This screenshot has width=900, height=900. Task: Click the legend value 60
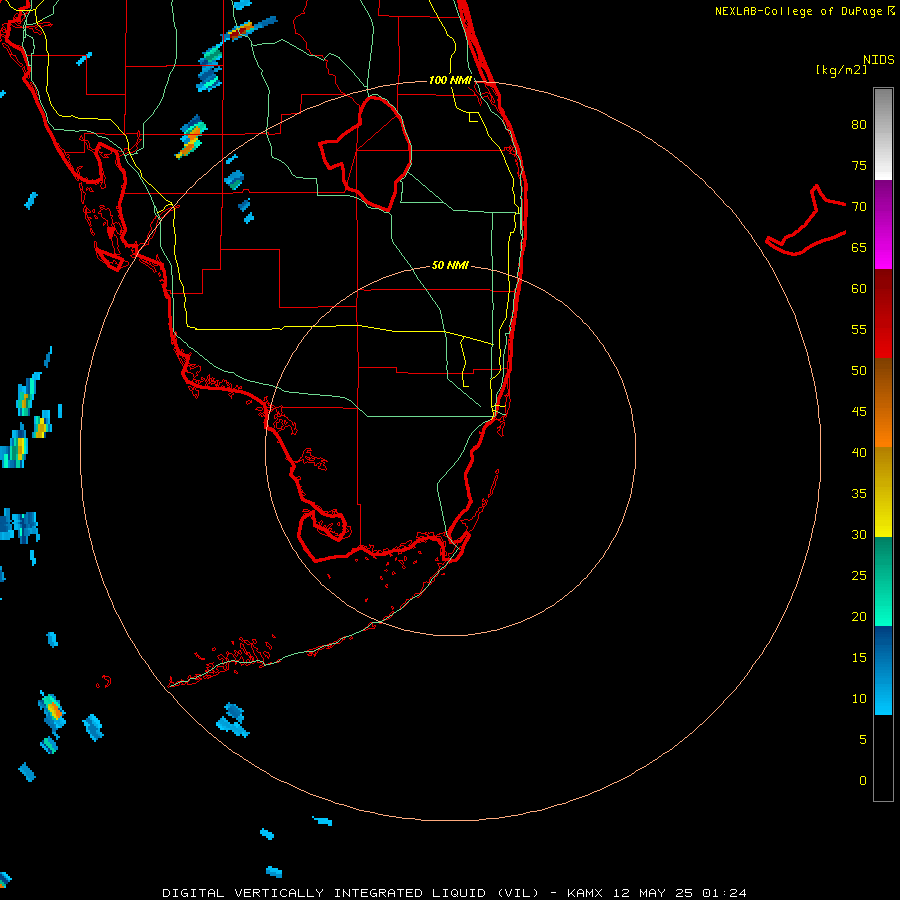[859, 289]
